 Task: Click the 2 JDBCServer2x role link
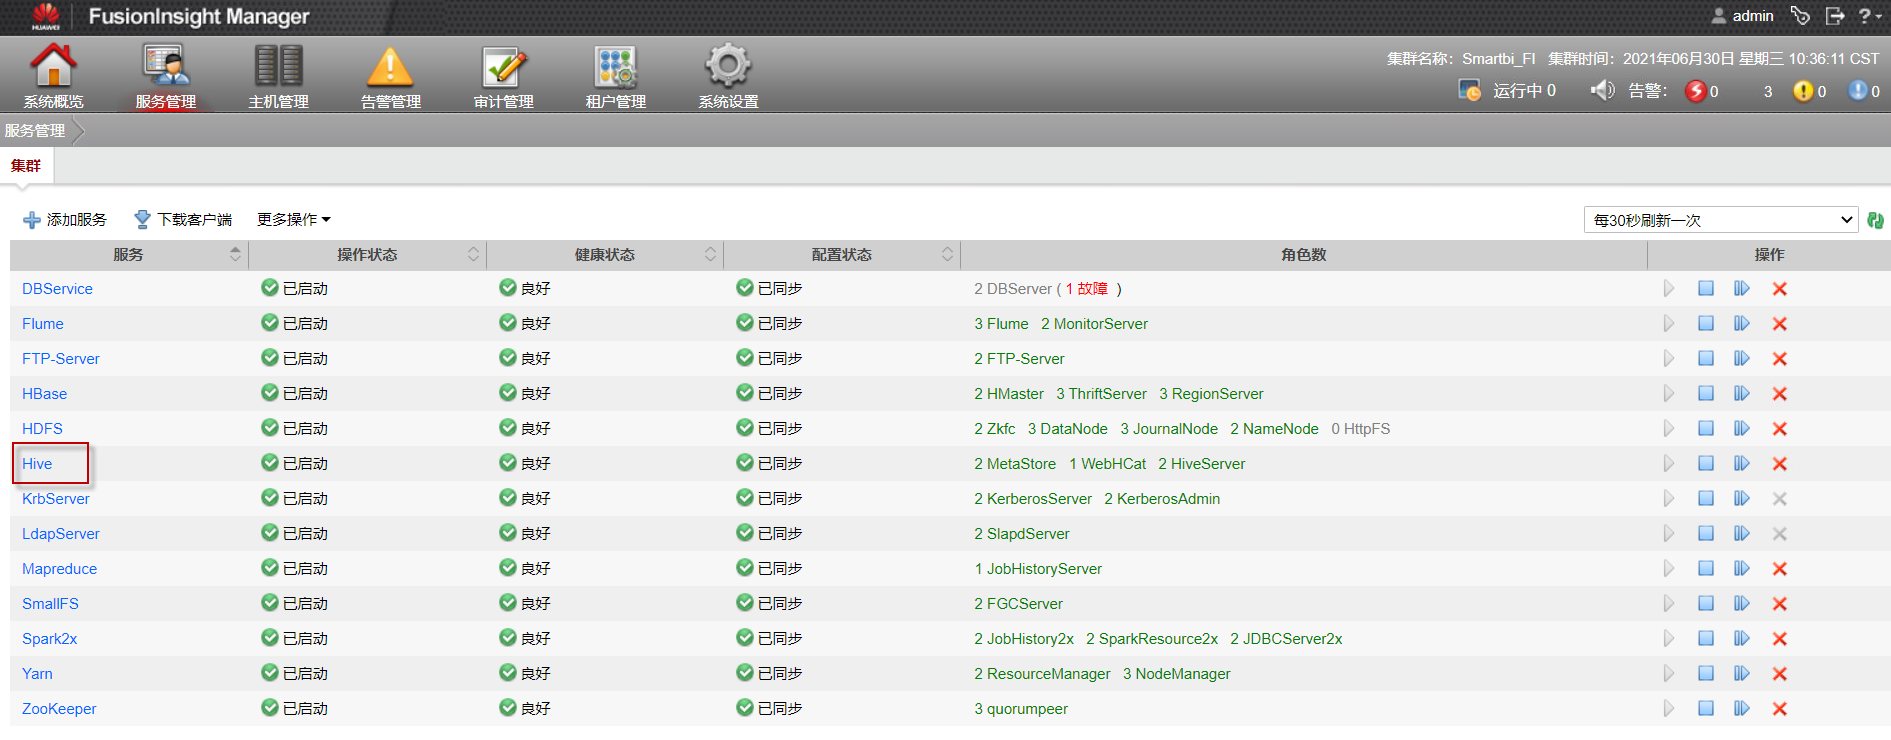1286,639
